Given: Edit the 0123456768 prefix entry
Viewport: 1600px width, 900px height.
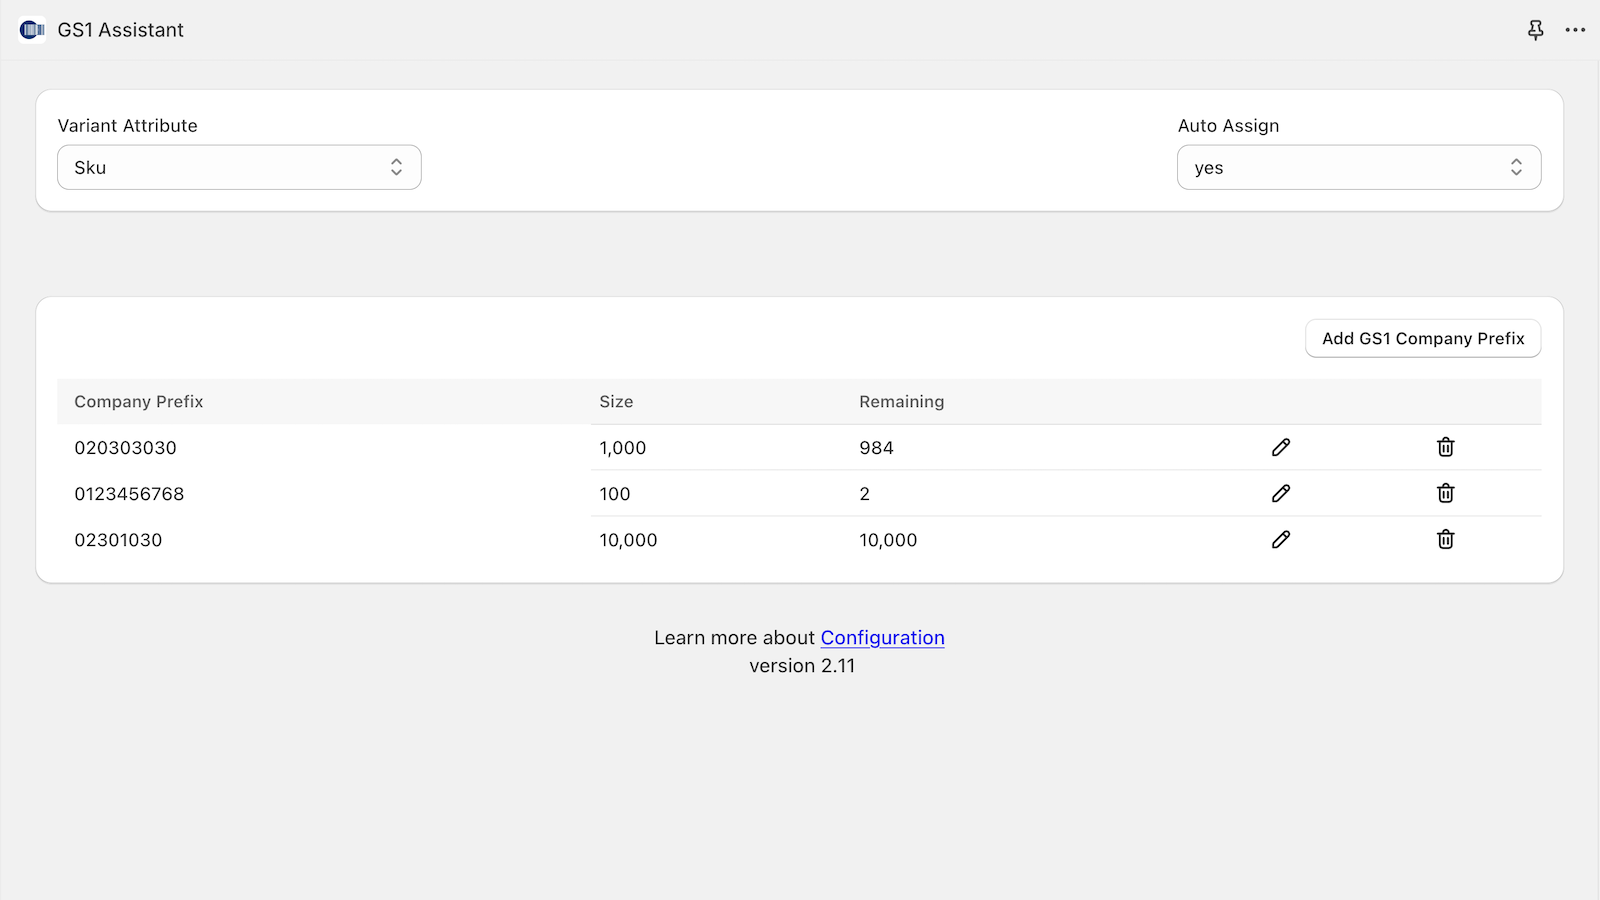Looking at the screenshot, I should point(1280,493).
